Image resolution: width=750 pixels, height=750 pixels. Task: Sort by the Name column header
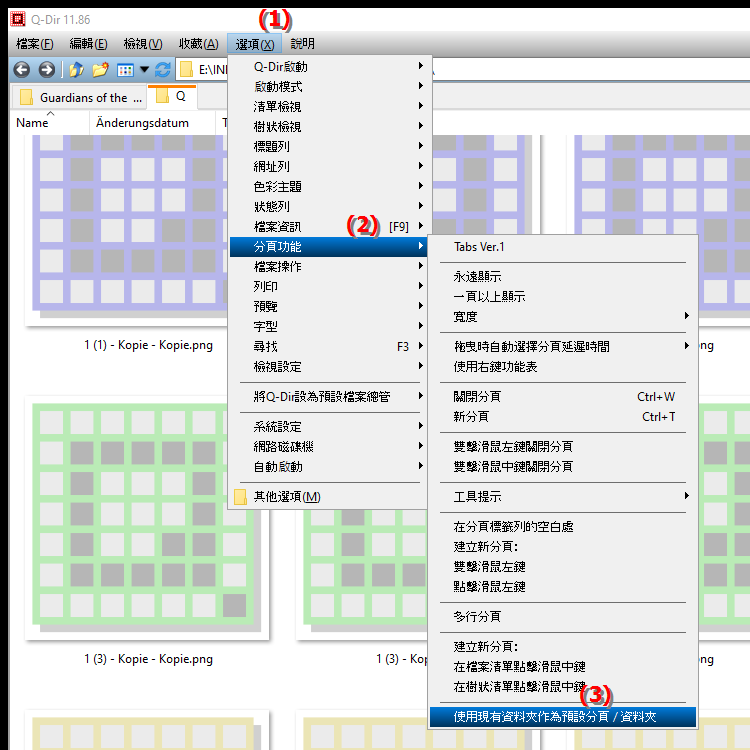(x=49, y=122)
